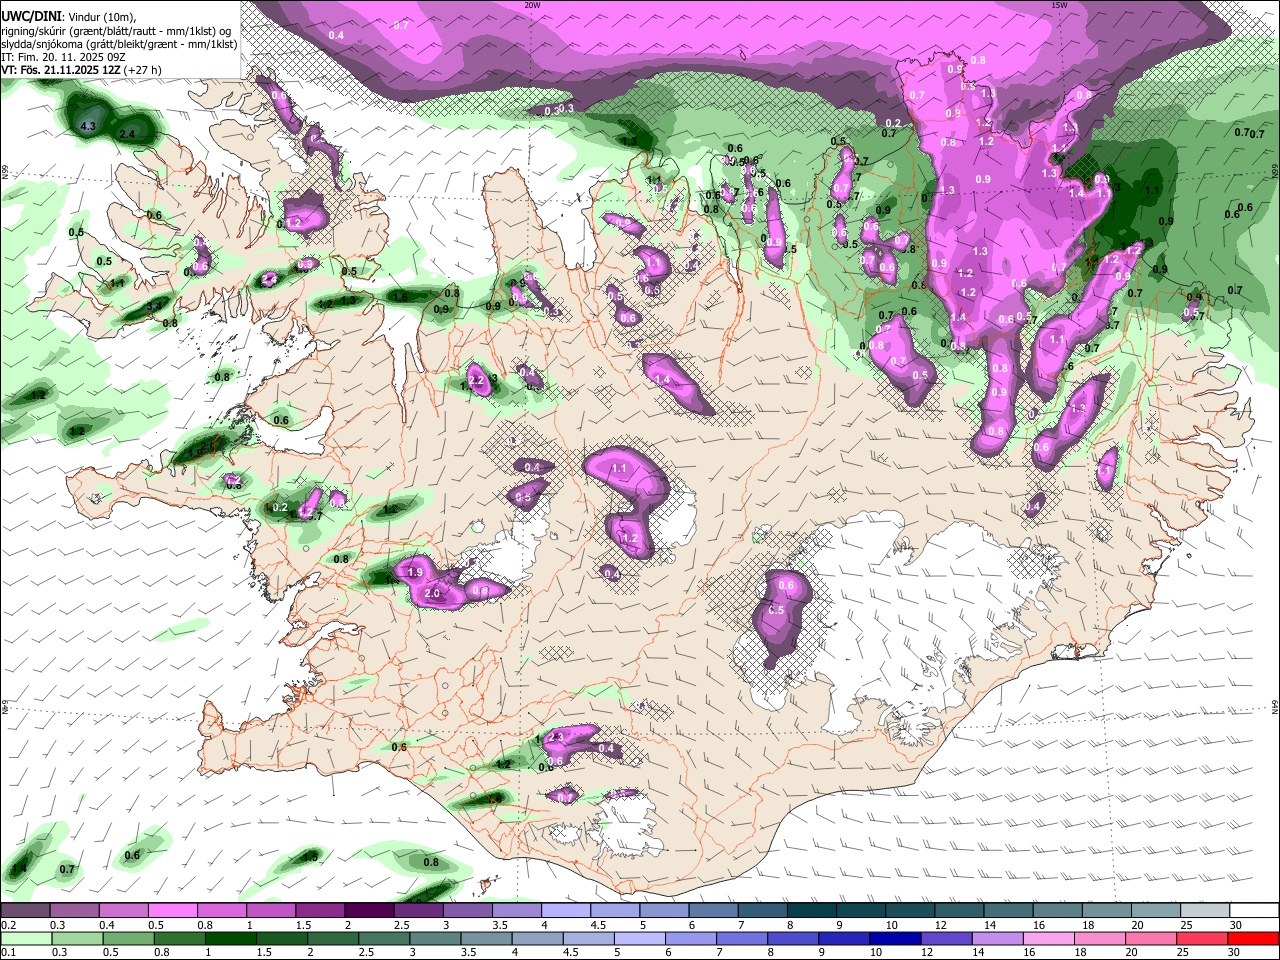Select the dark teal swatch at 8 on snow scale
Image resolution: width=1280 pixels, height=960 pixels.
point(811,911)
